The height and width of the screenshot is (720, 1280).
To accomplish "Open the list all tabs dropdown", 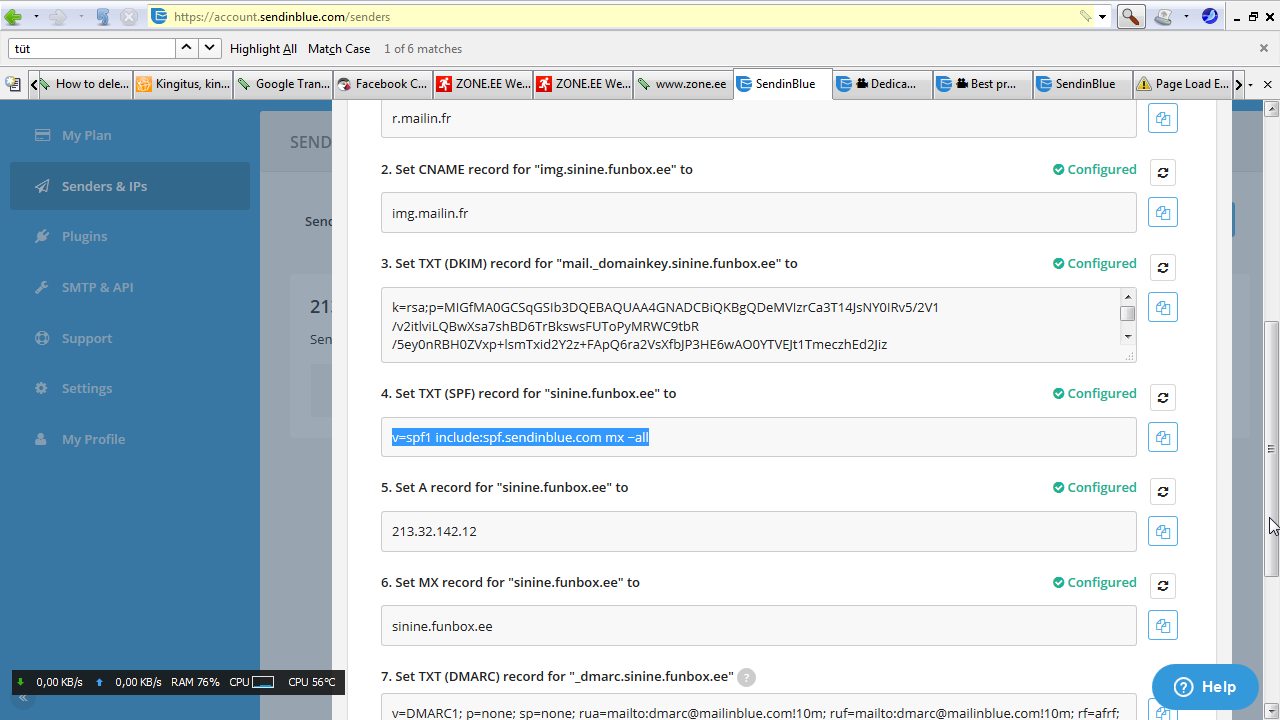I will pyautogui.click(x=1250, y=85).
